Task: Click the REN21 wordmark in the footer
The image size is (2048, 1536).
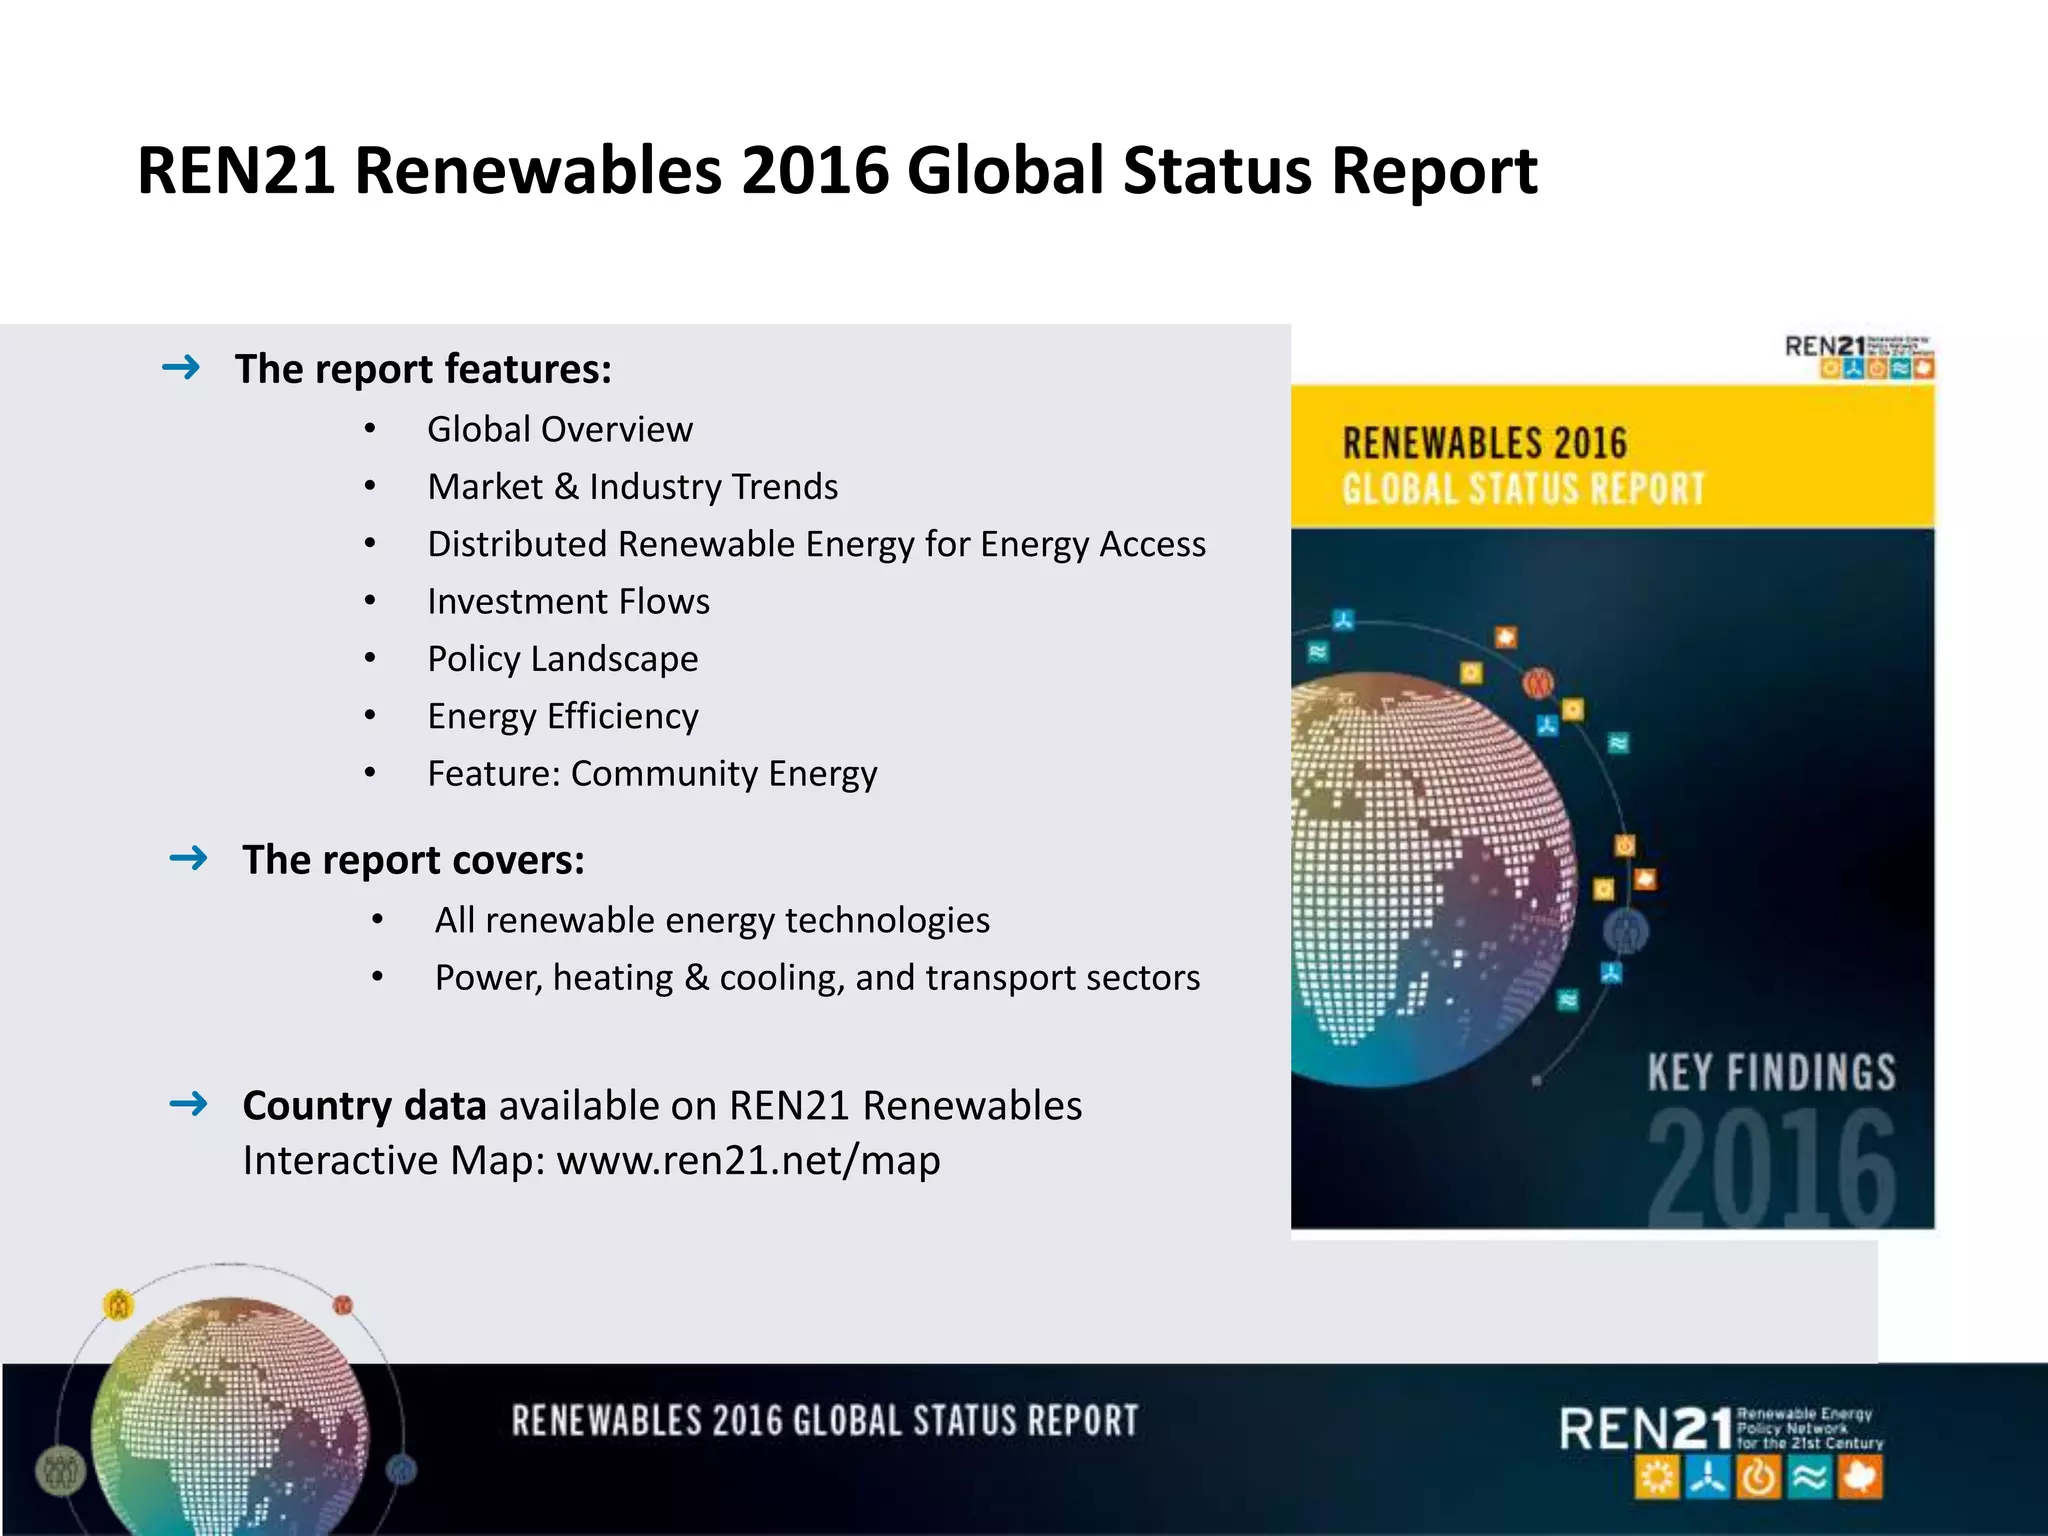Action: point(1645,1429)
